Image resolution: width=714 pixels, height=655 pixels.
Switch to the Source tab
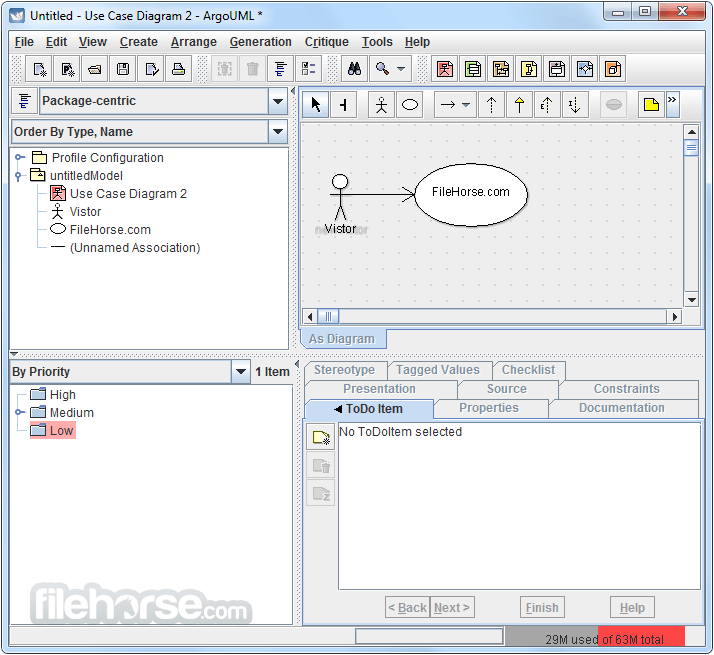pyautogui.click(x=507, y=389)
